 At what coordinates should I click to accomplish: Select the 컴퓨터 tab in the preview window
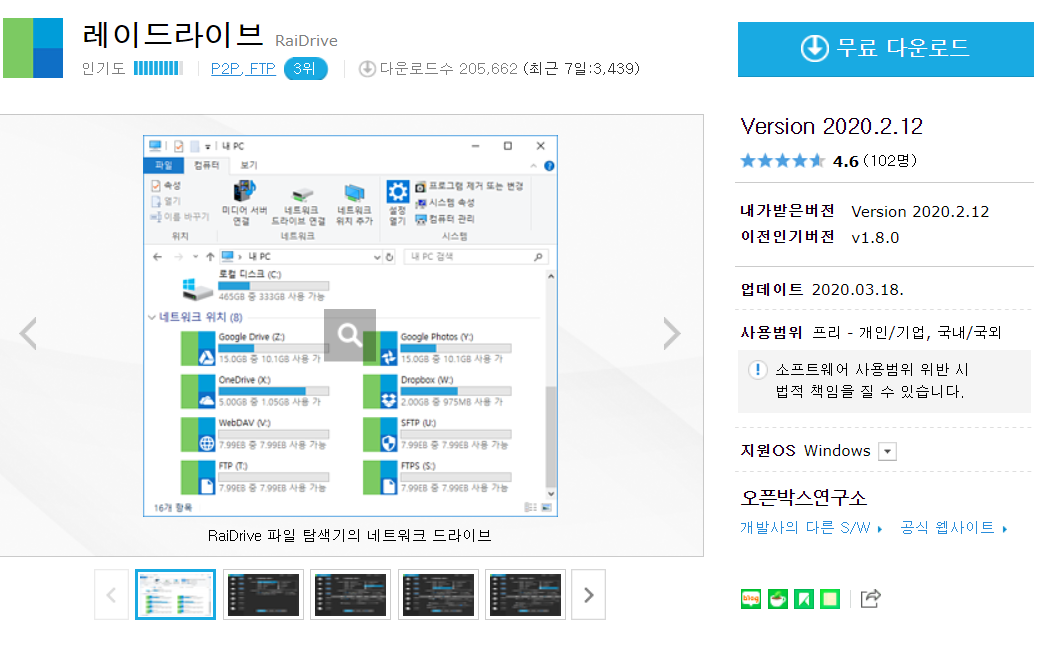207,166
